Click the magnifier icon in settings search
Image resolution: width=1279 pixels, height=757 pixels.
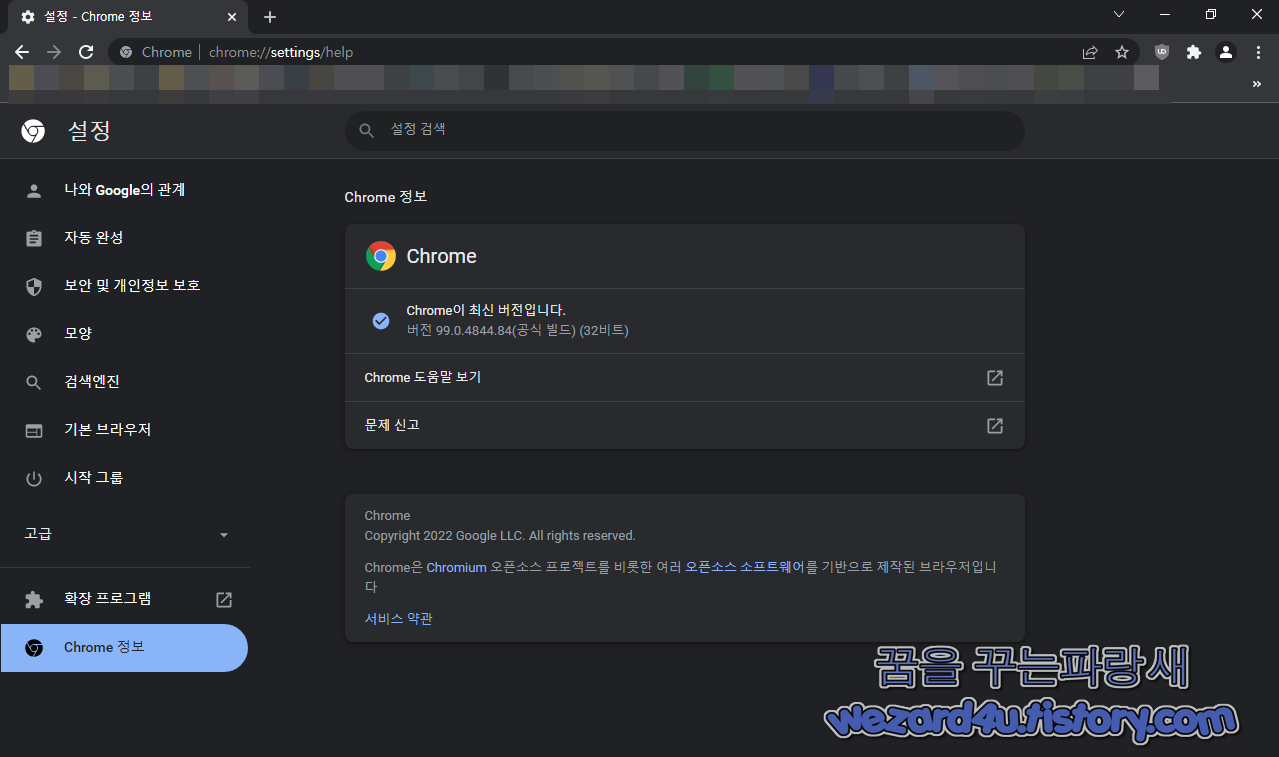366,130
